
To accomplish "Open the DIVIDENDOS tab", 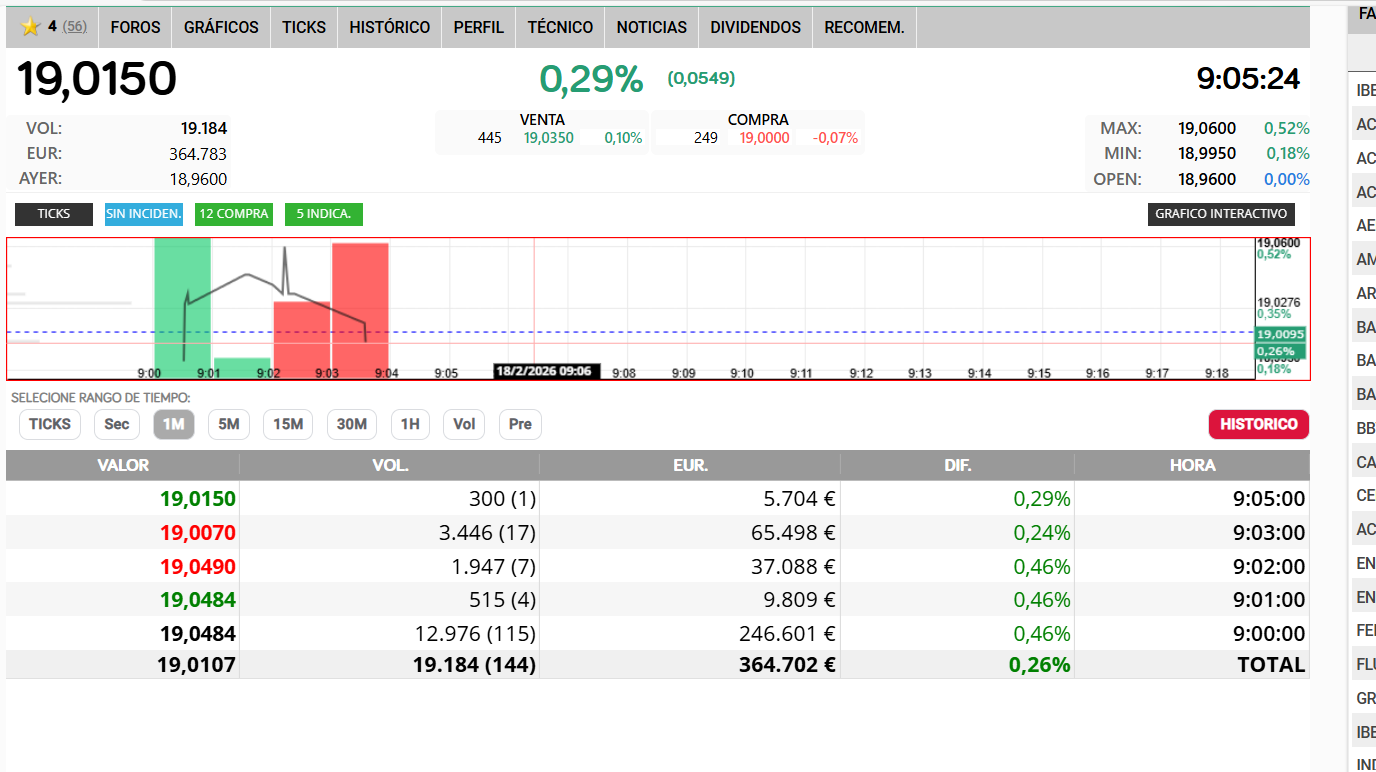I will click(x=755, y=27).
